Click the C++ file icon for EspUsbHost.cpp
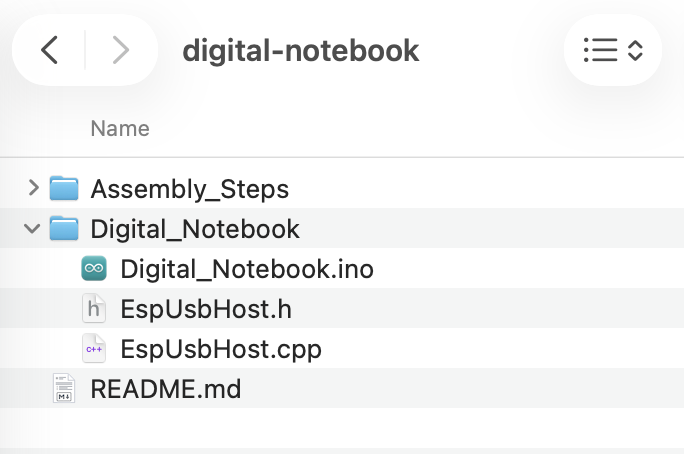This screenshot has height=454, width=684. (x=94, y=349)
